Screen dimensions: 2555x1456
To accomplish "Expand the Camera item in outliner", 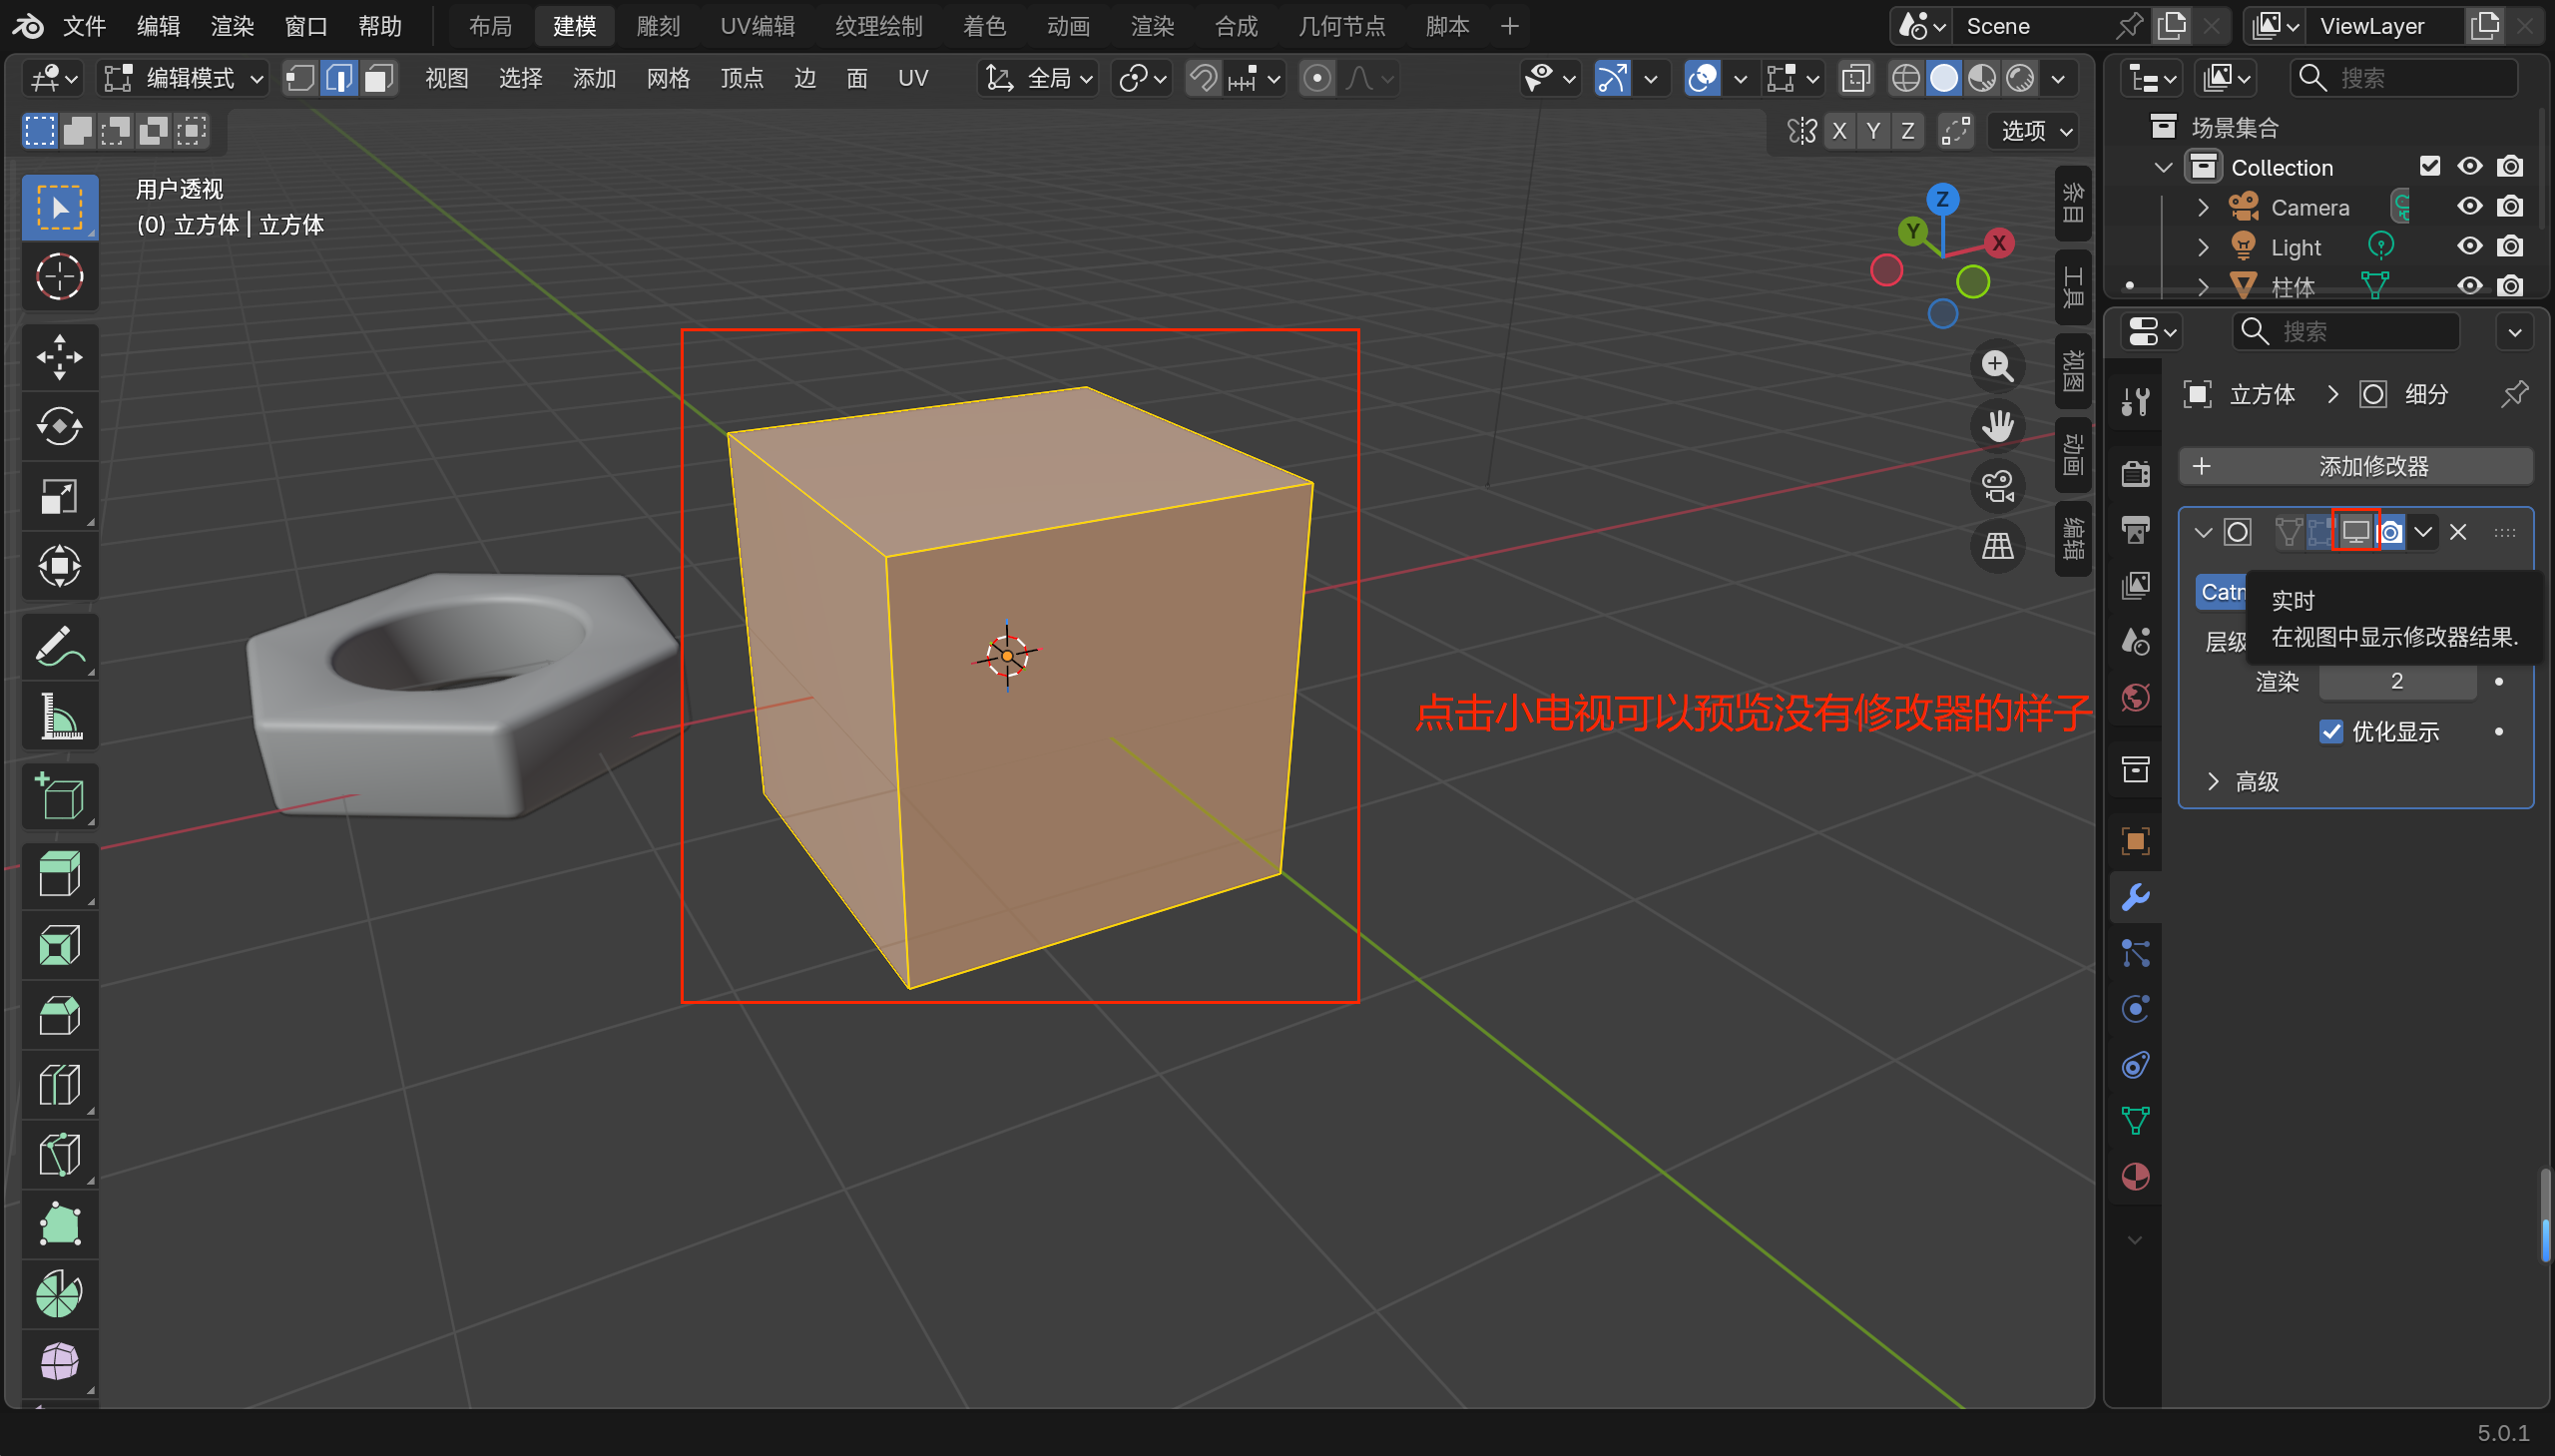I will coord(2203,207).
